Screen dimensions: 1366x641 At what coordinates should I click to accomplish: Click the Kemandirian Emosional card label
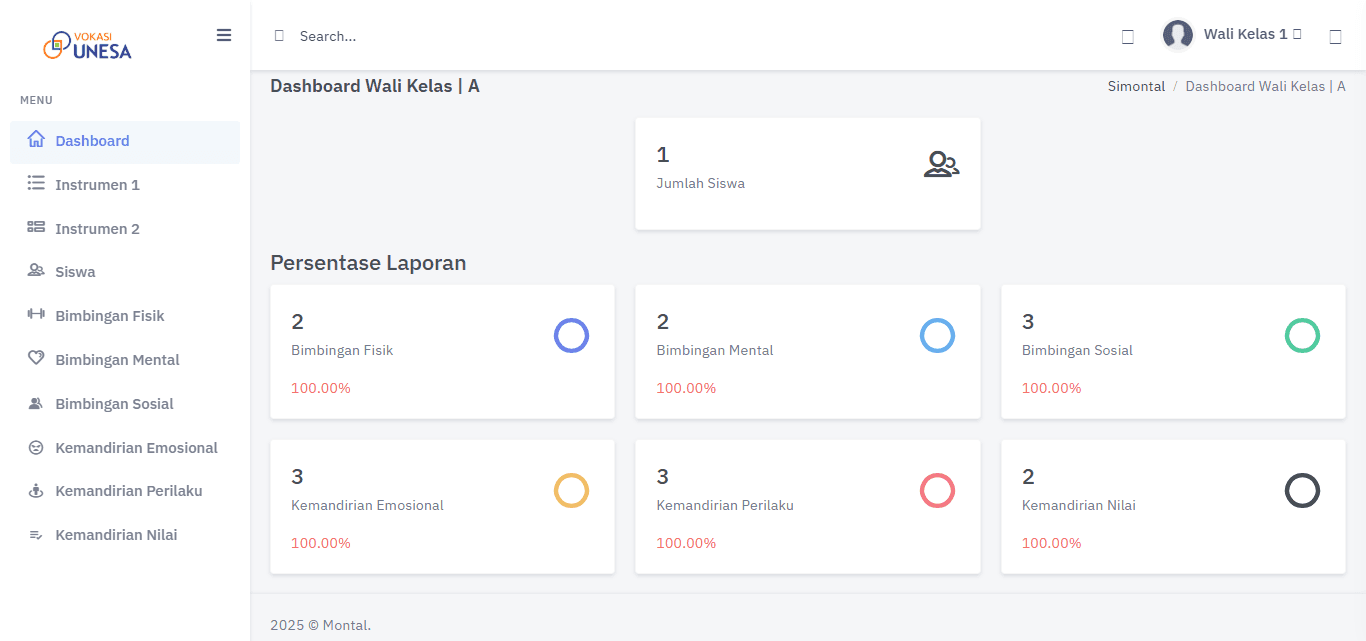(367, 505)
